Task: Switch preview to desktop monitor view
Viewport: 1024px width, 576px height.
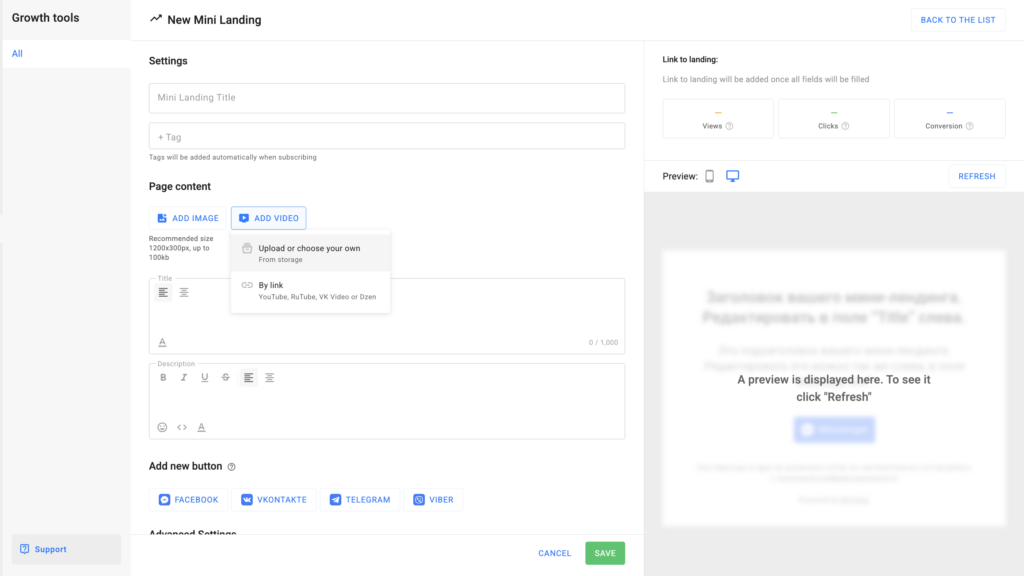Action: pos(733,176)
